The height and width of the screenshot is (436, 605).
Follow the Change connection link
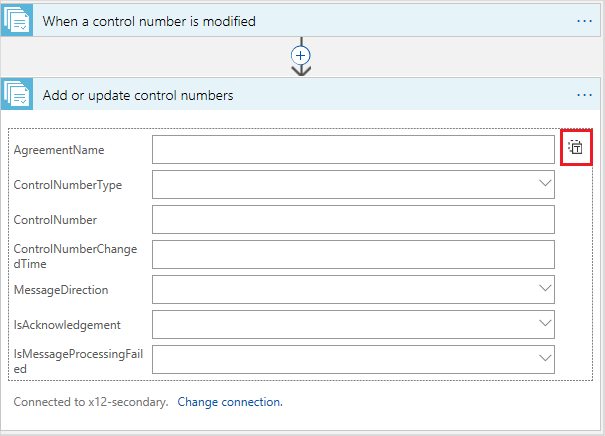[x=229, y=402]
